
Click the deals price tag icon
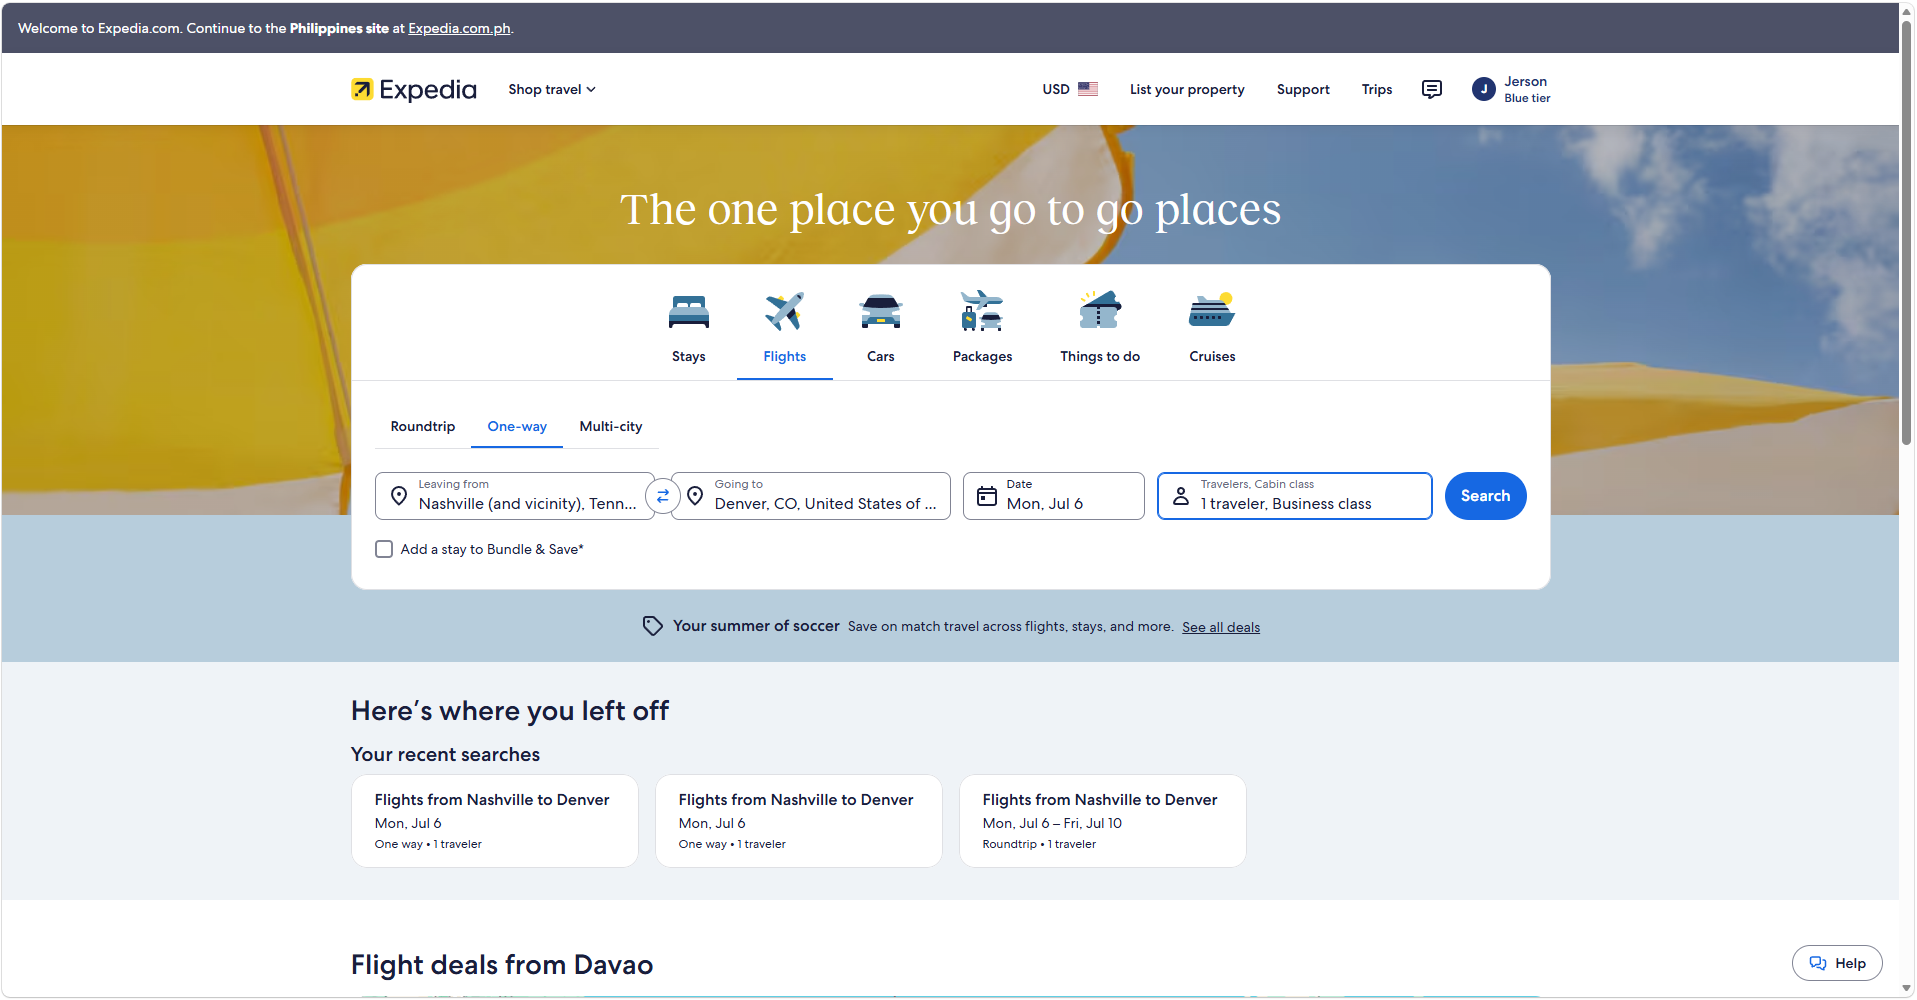(653, 626)
